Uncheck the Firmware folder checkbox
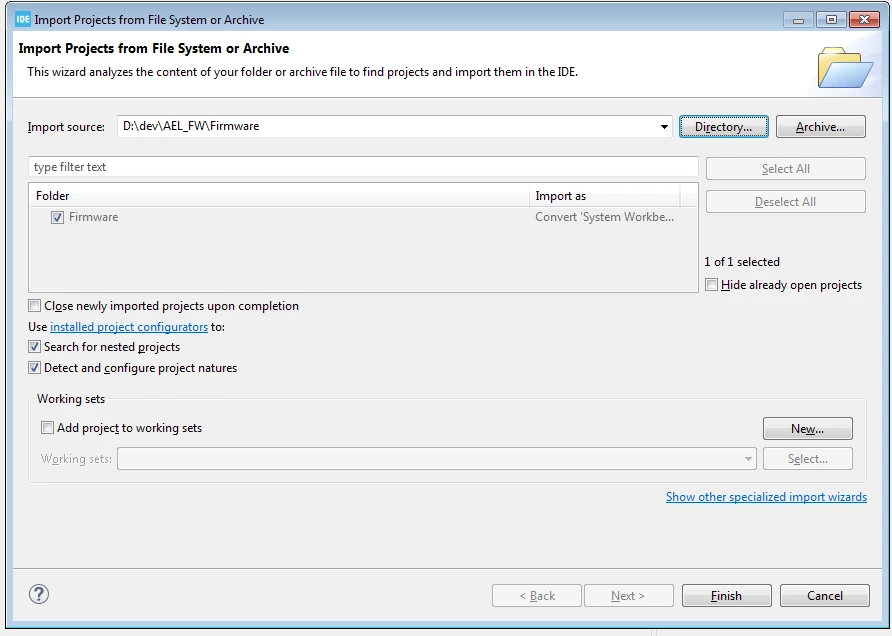892x636 pixels. pyautogui.click(x=57, y=217)
